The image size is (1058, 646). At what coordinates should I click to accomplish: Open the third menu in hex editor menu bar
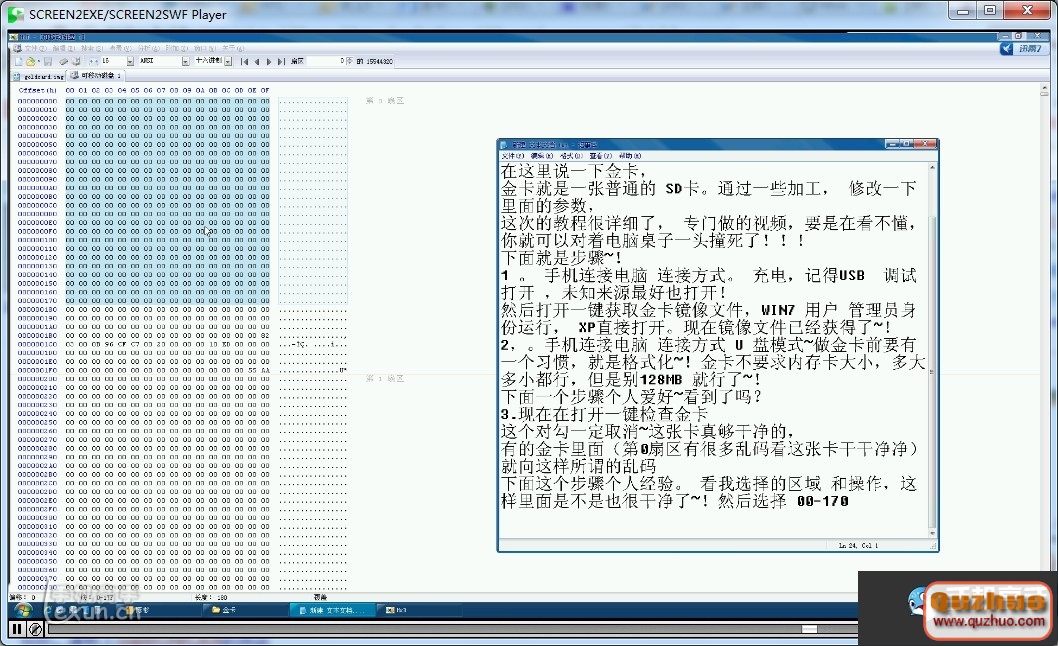click(x=92, y=49)
